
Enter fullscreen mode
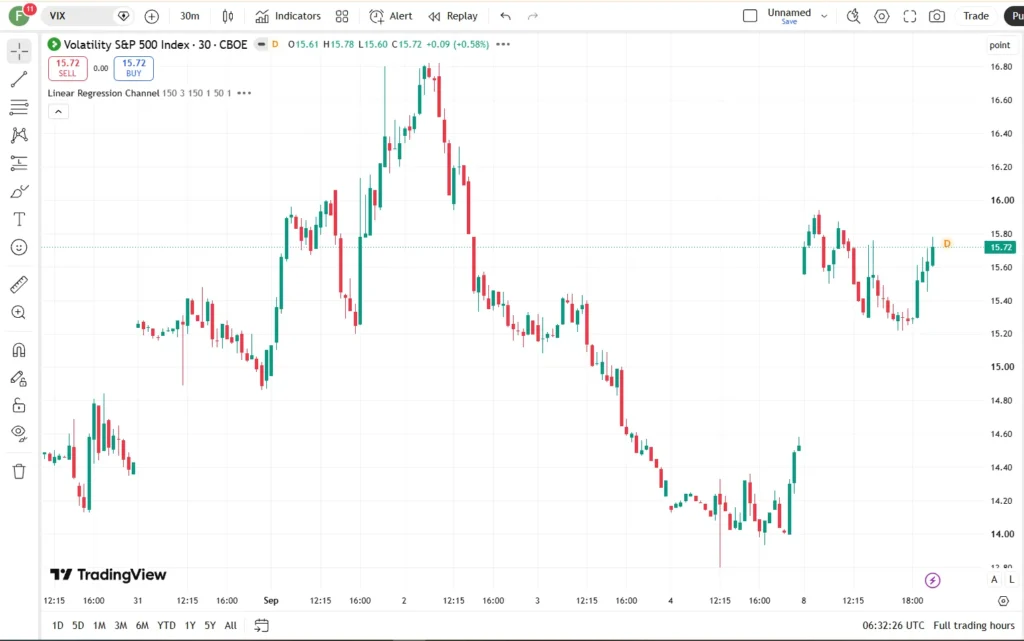click(x=910, y=16)
